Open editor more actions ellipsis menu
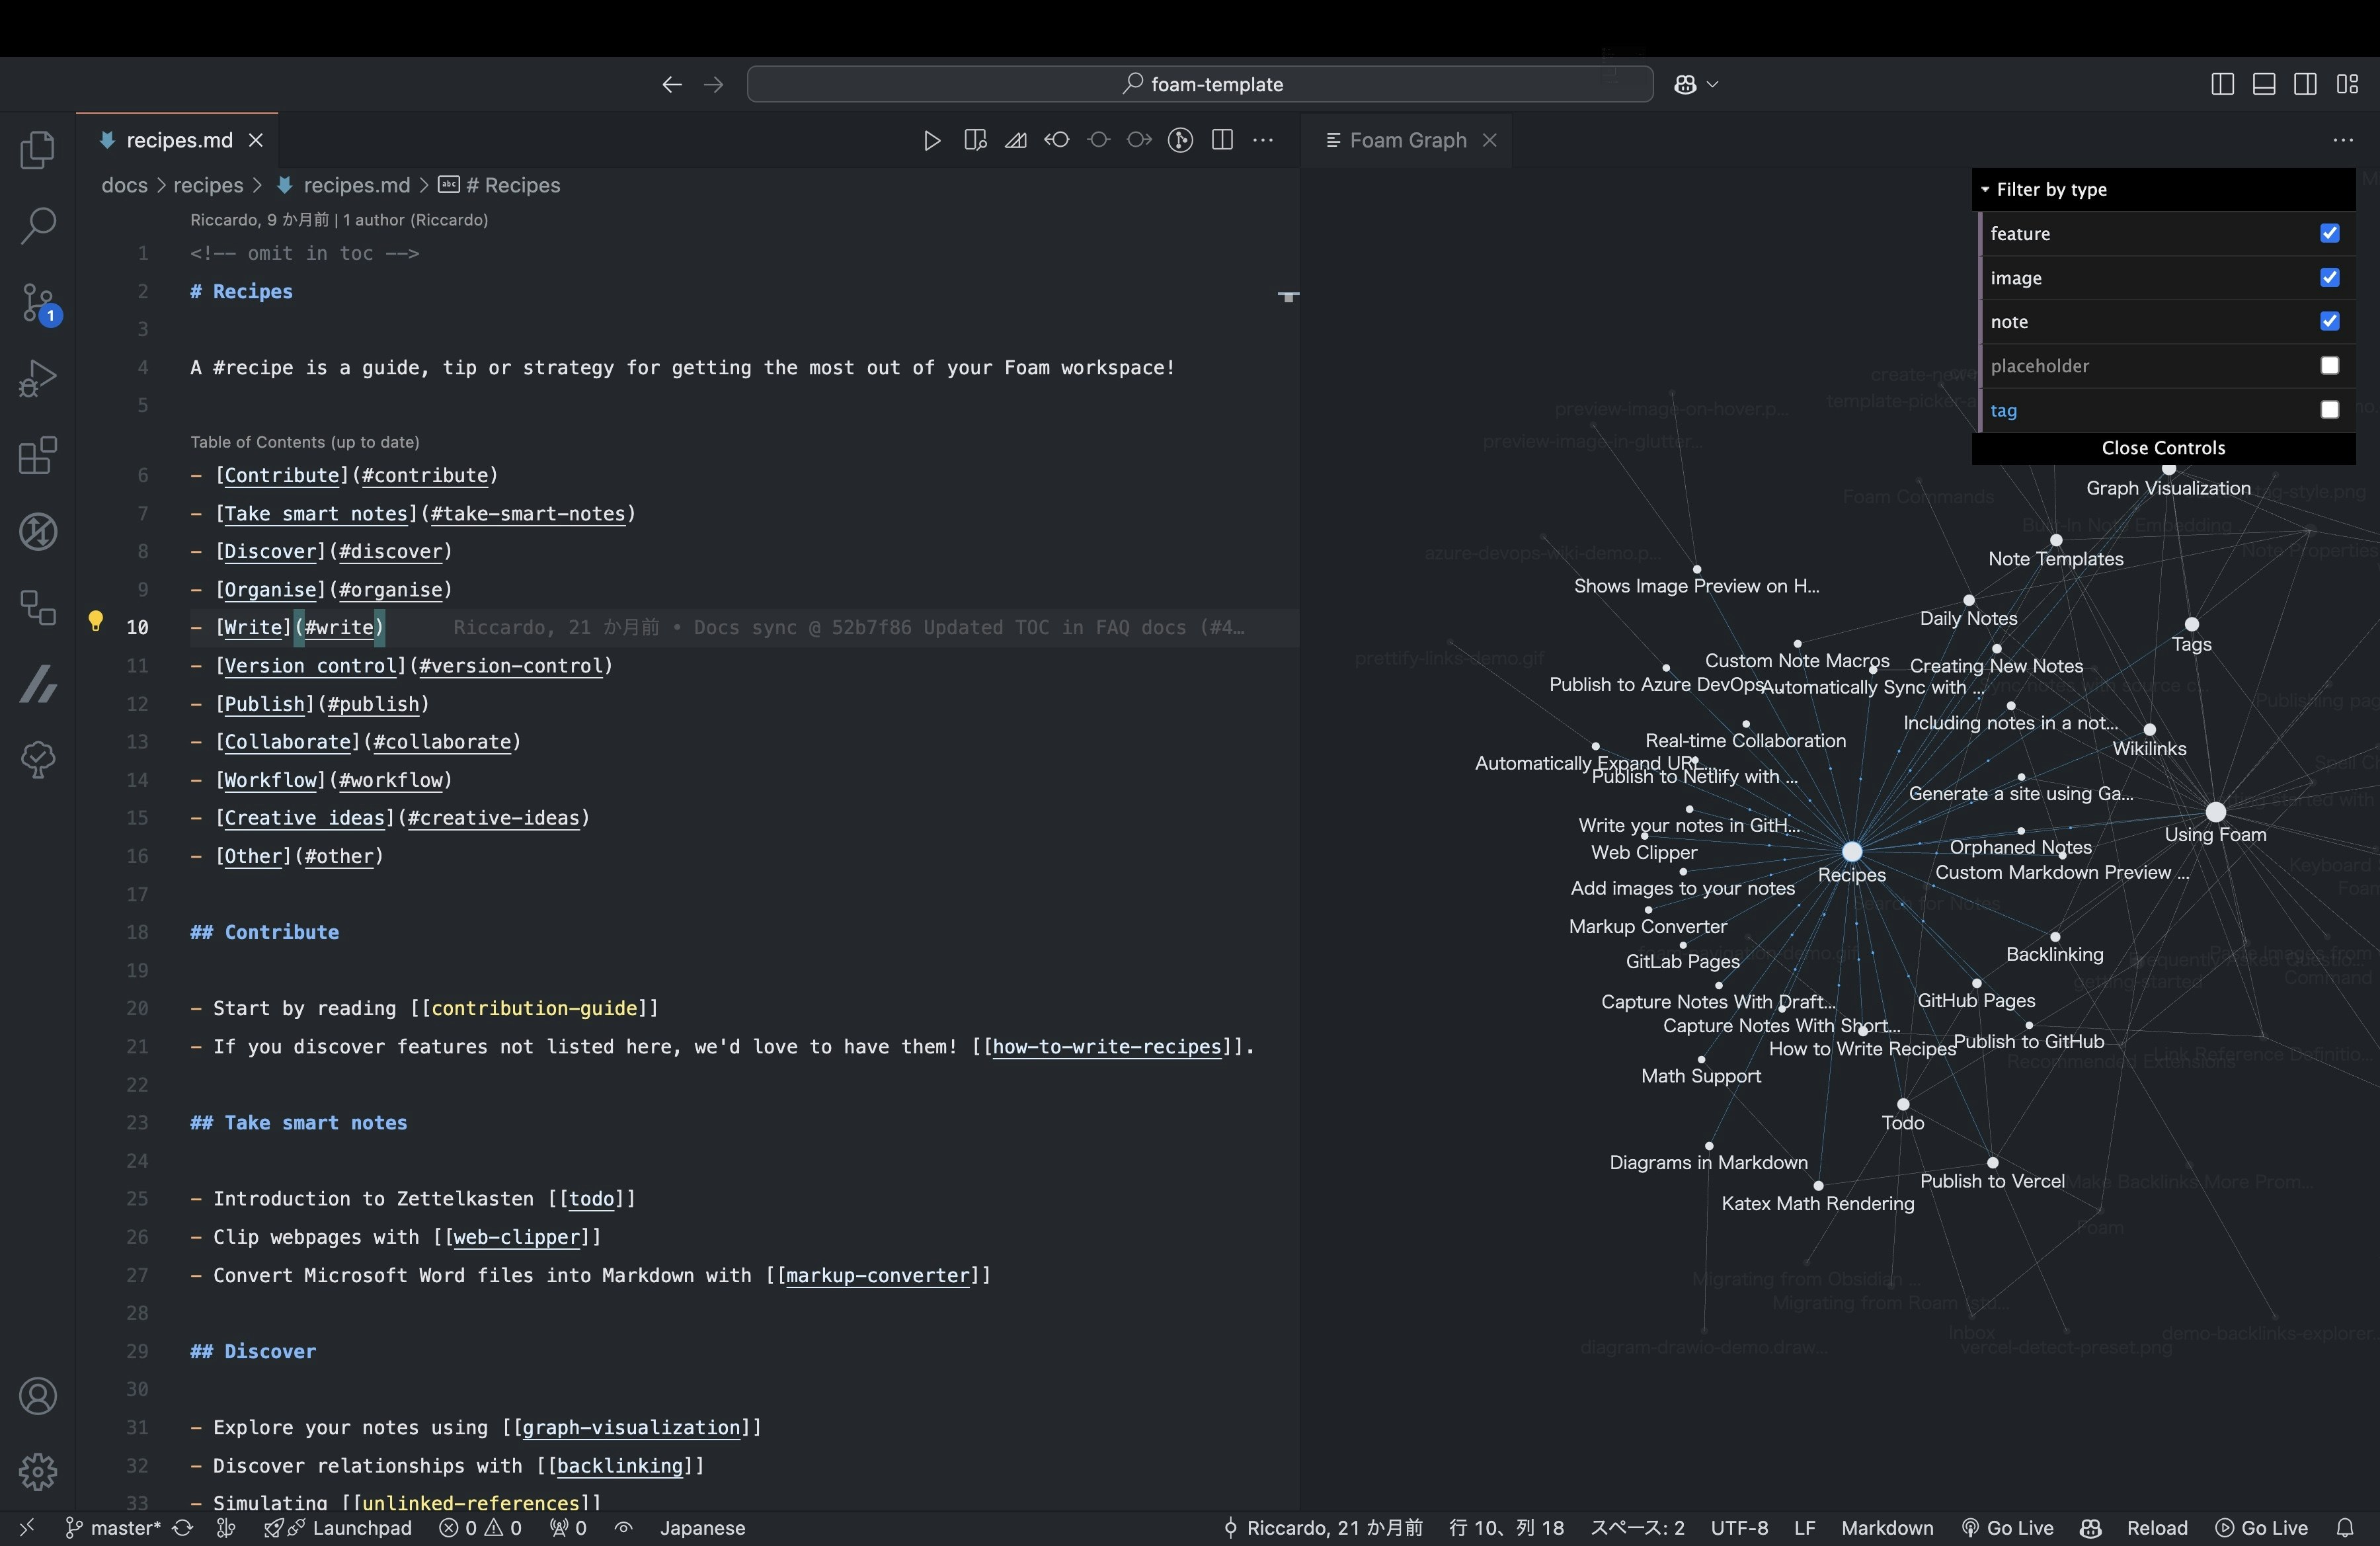This screenshot has width=2380, height=1546. click(1263, 140)
